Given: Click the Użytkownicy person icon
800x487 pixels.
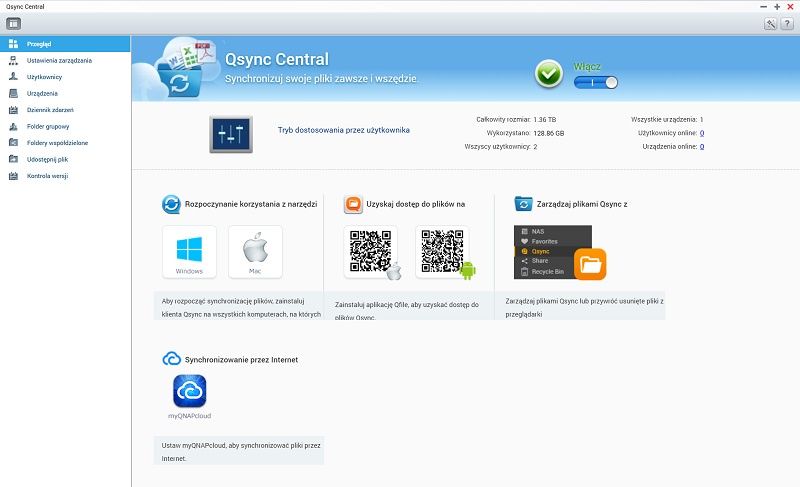Looking at the screenshot, I should click(13, 76).
